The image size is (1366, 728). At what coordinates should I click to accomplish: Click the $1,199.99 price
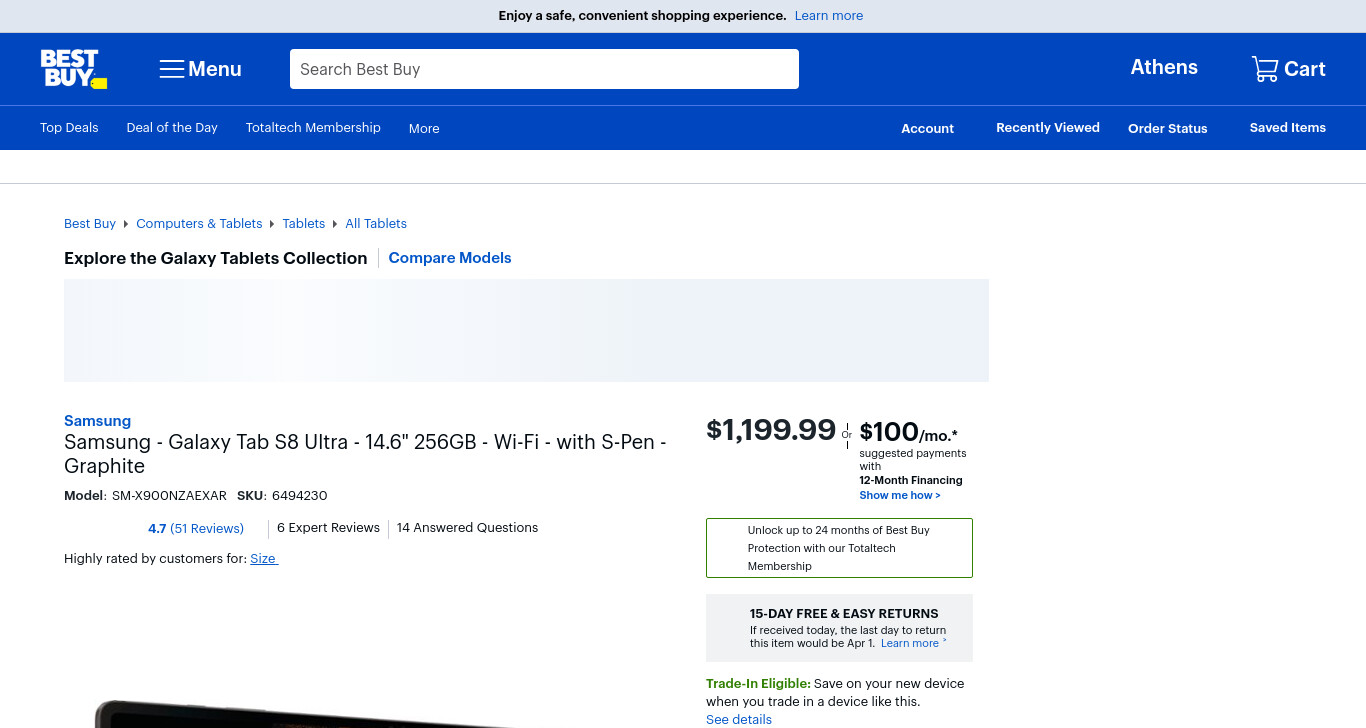coord(771,430)
